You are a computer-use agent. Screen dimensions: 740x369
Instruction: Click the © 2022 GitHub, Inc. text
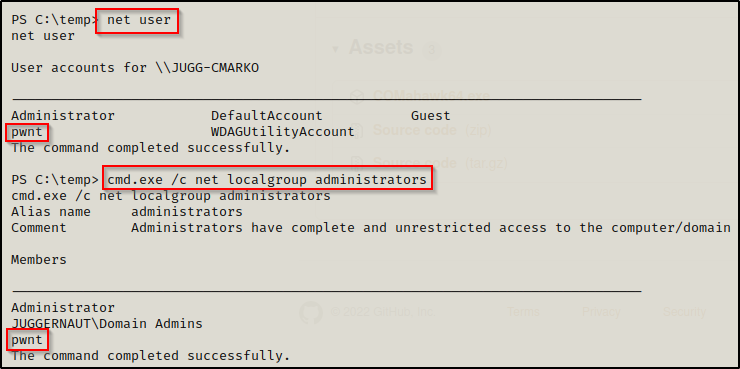(x=383, y=312)
